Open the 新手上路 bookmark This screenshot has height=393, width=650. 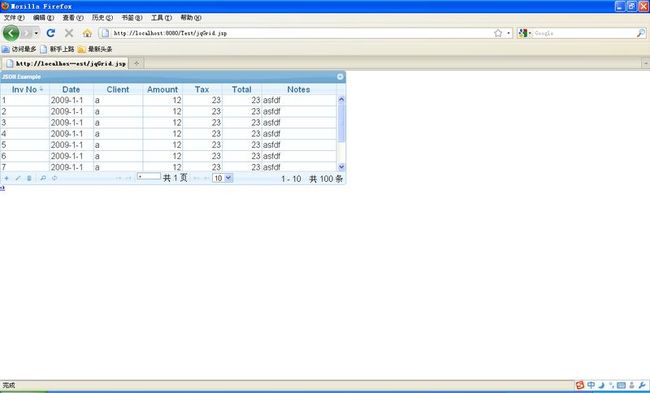(x=57, y=49)
